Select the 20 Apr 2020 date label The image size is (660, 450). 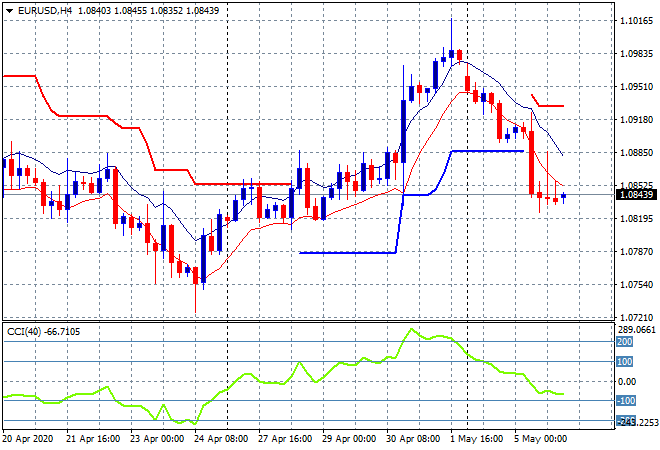click(28, 439)
